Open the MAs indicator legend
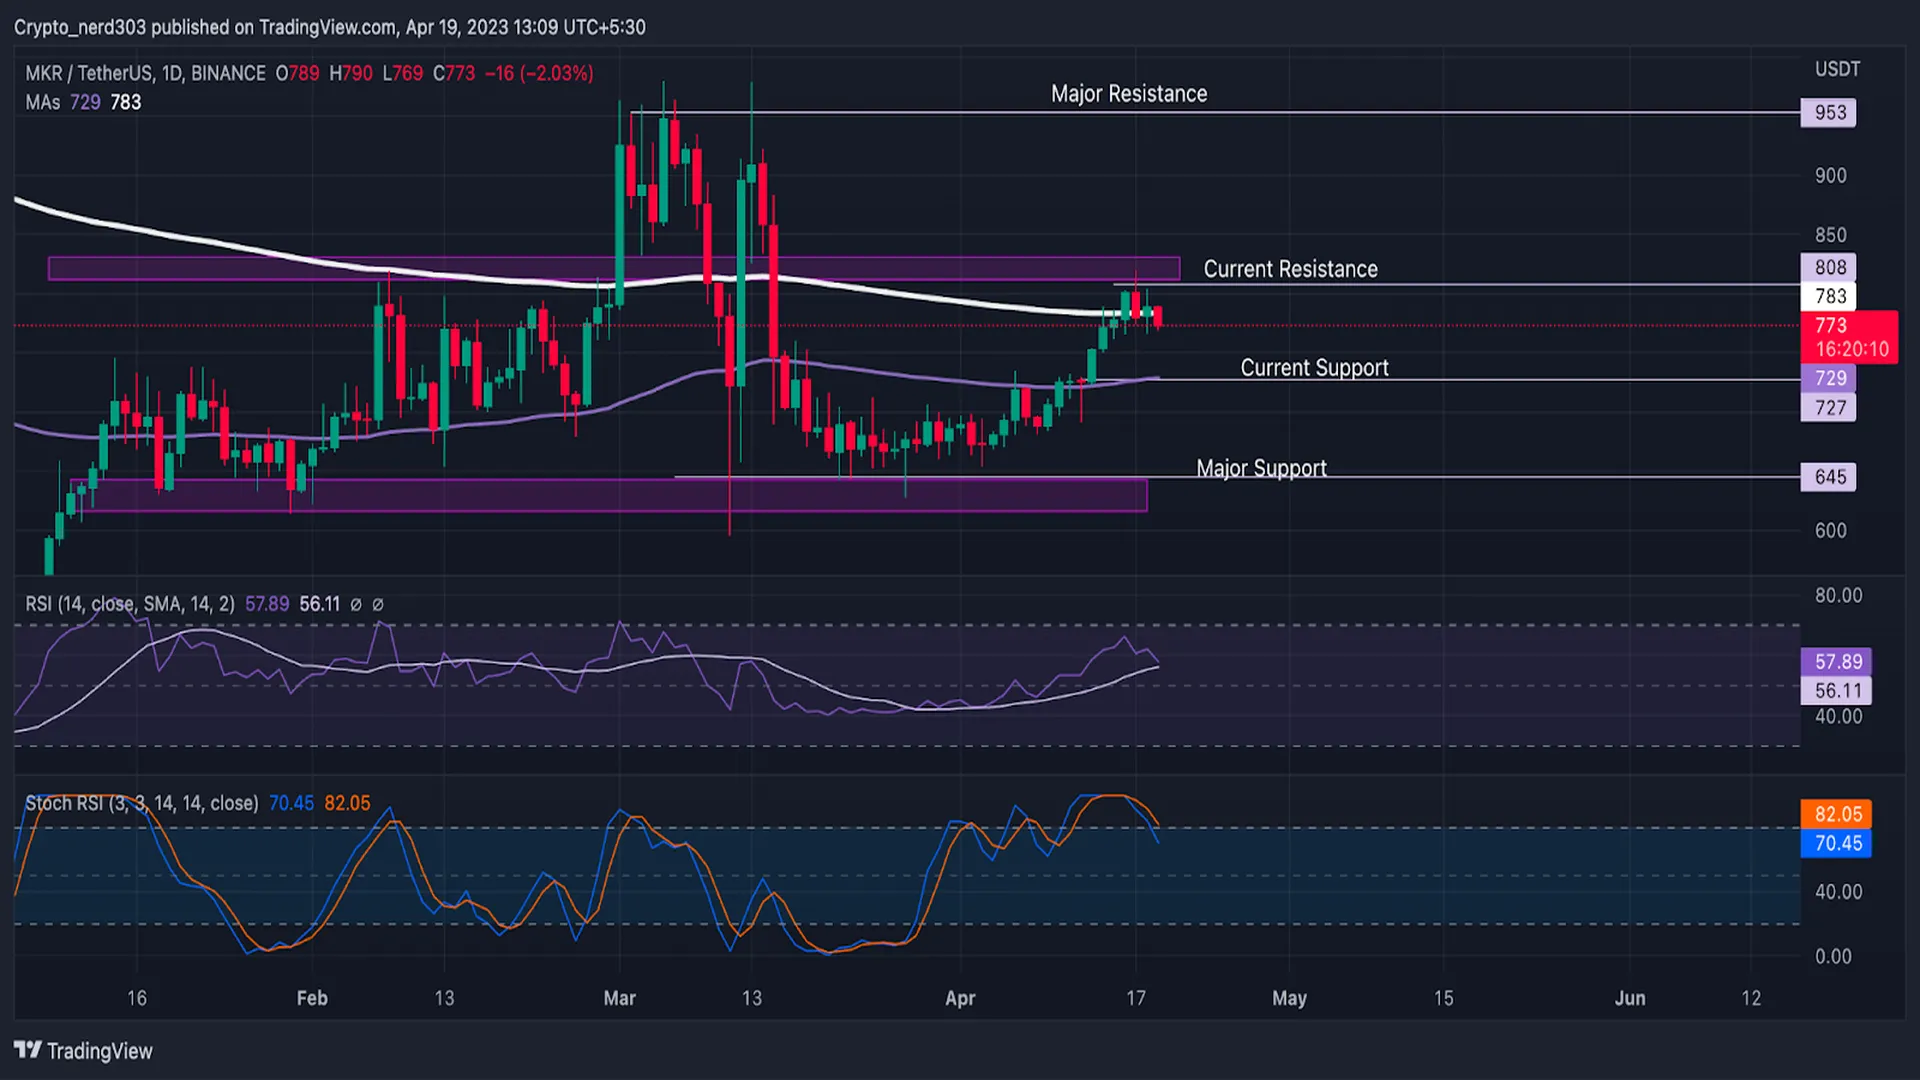This screenshot has height=1080, width=1920. pyautogui.click(x=43, y=102)
